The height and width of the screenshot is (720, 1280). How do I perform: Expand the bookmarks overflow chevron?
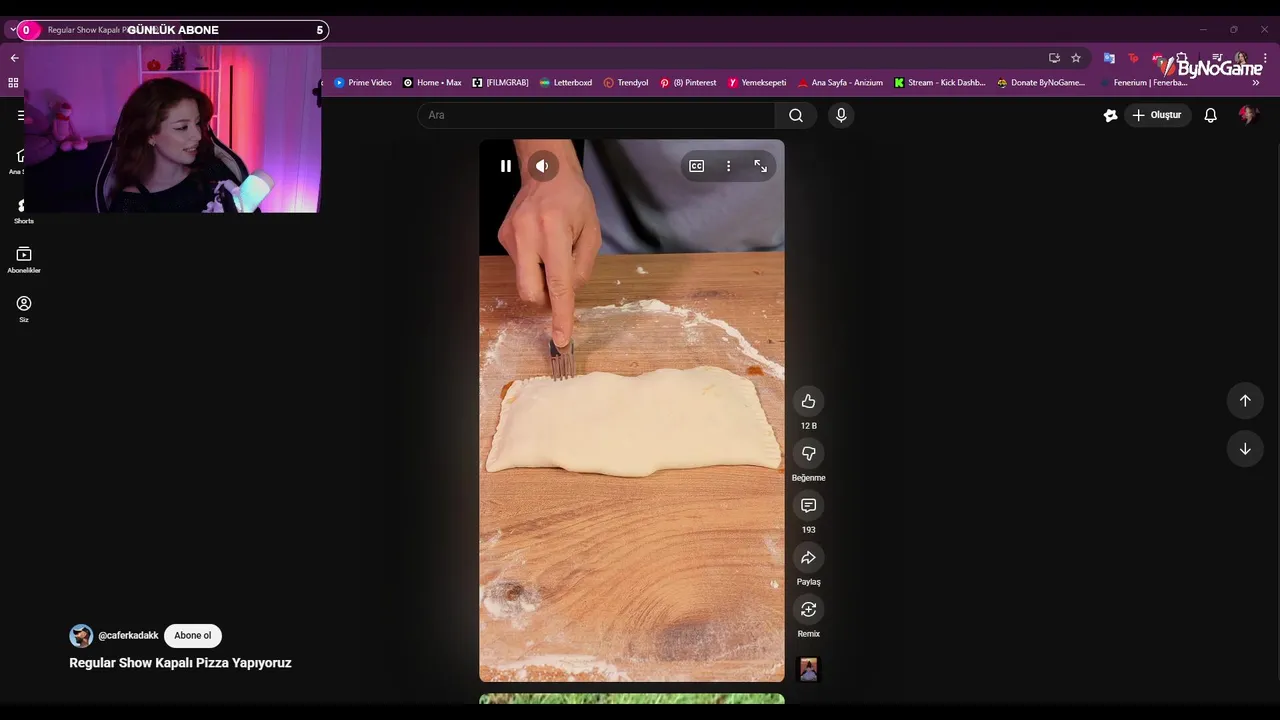(x=1256, y=83)
